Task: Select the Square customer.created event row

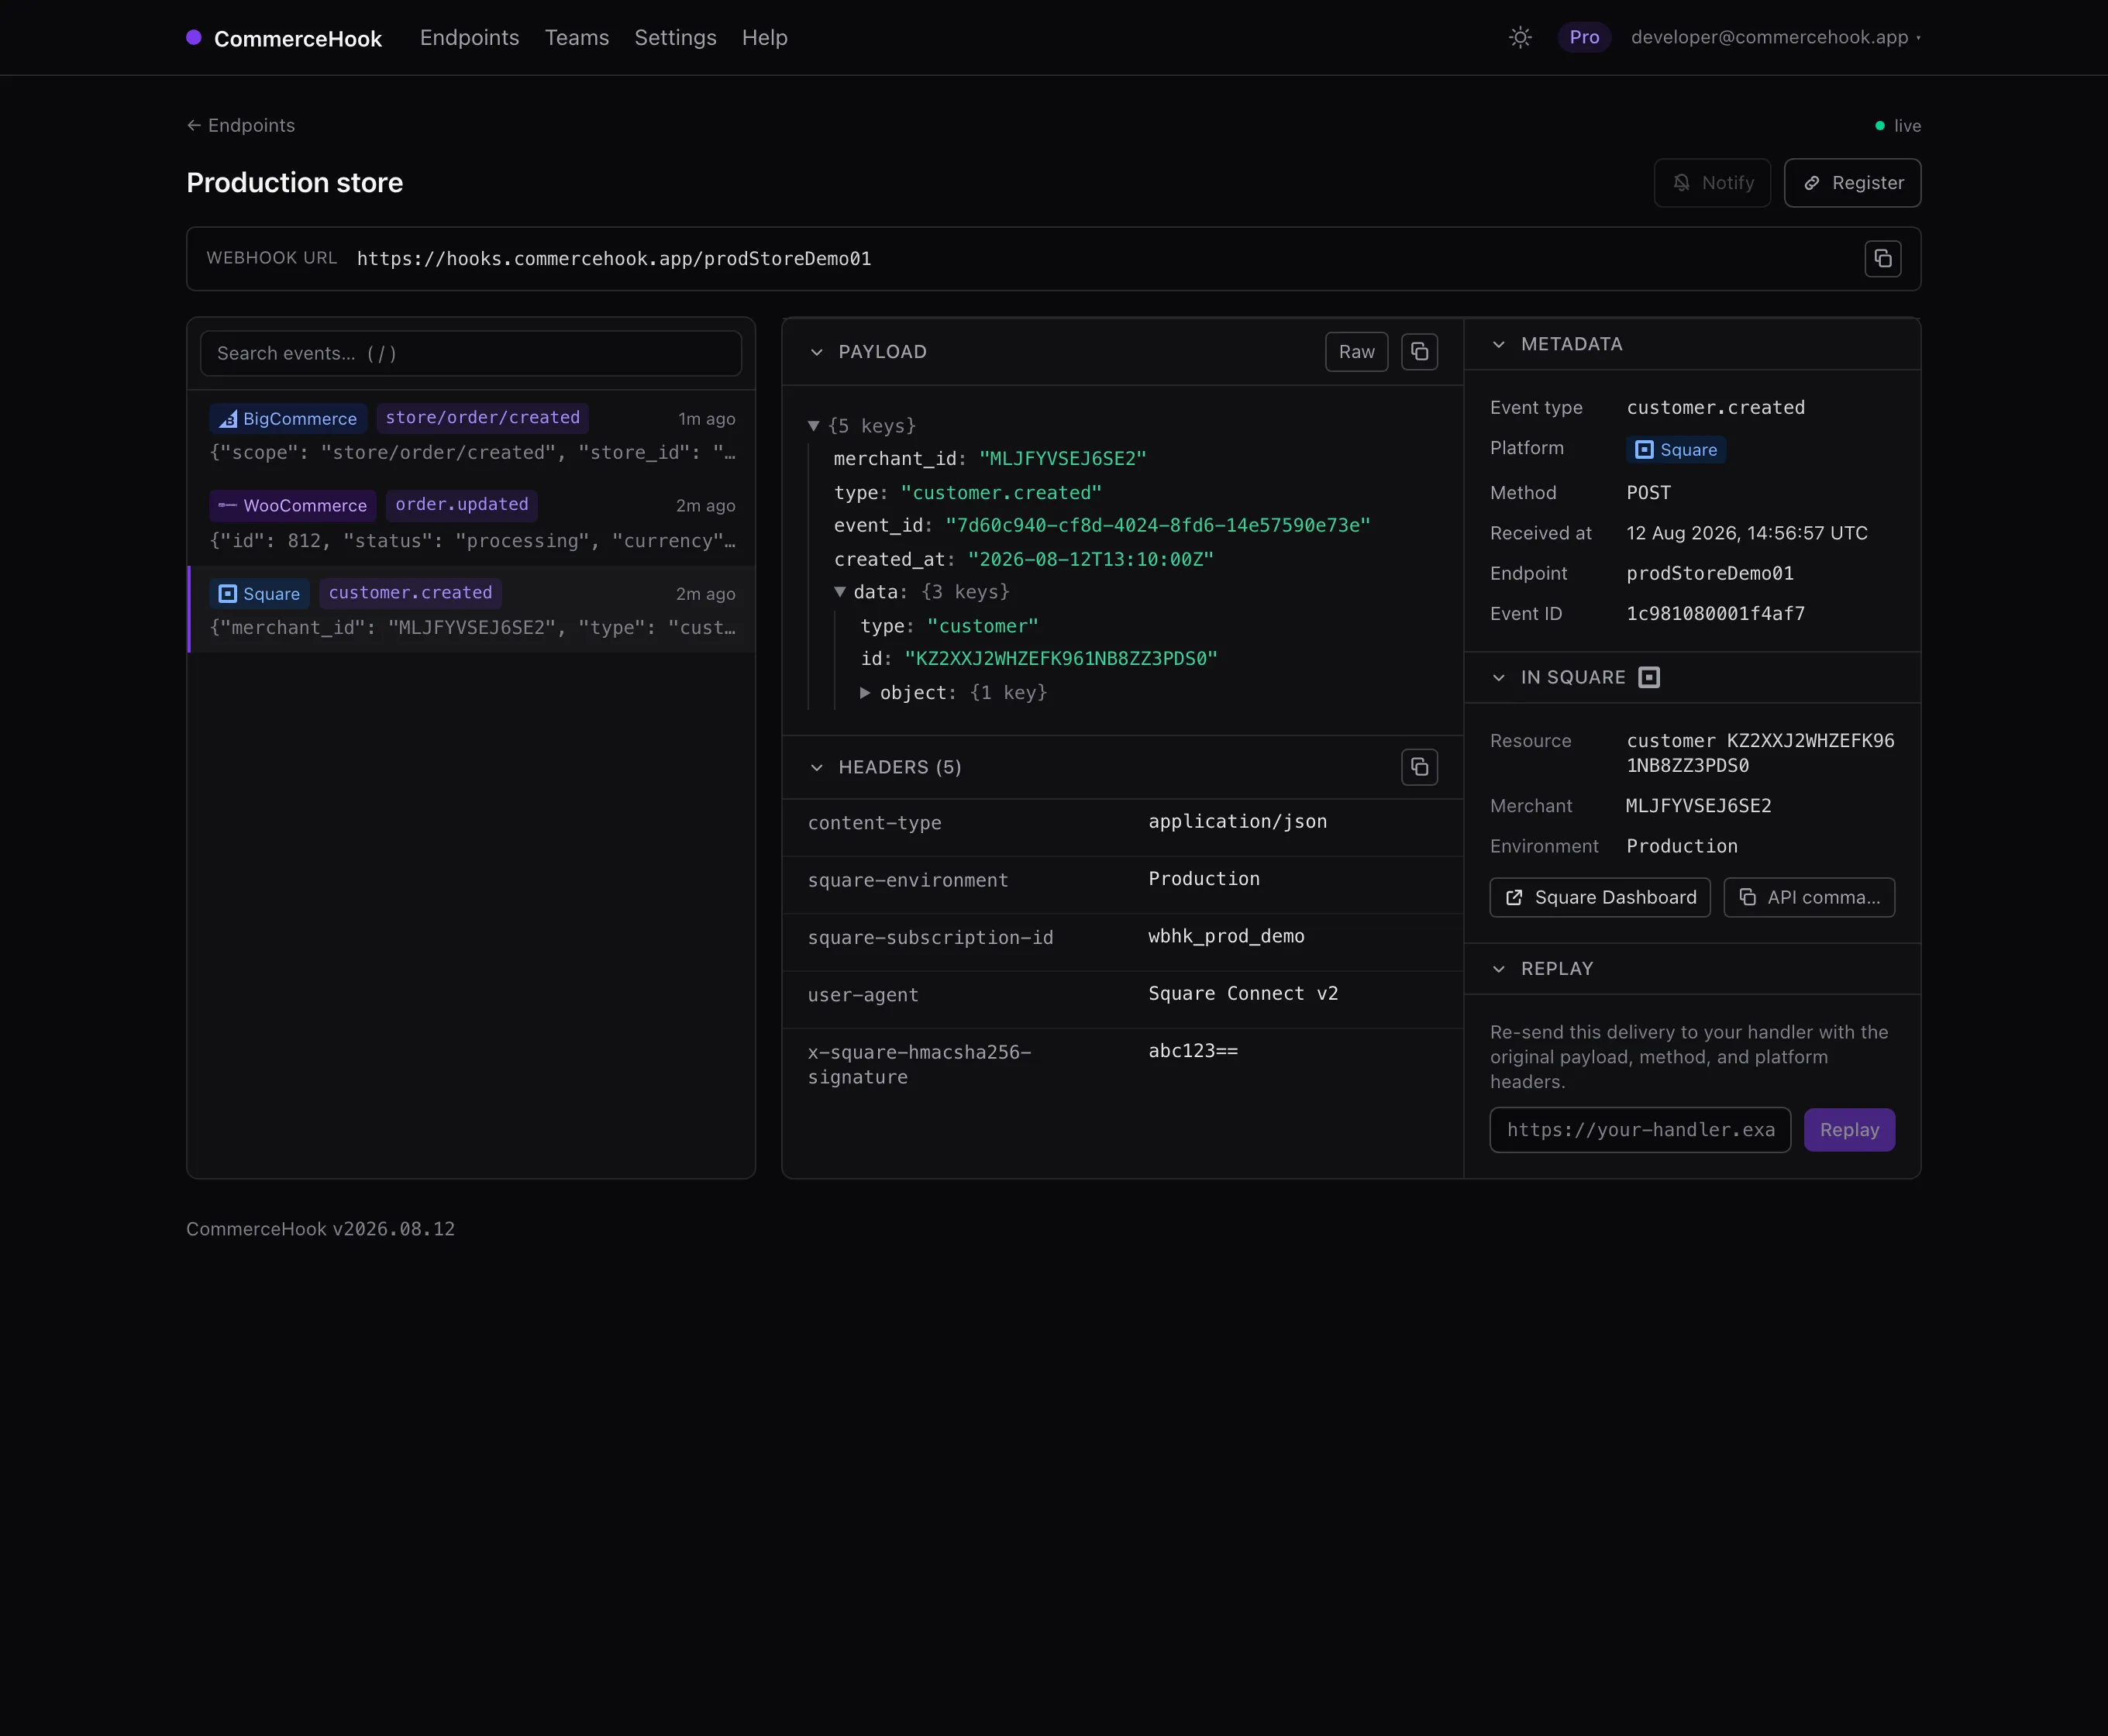Action: [472, 609]
